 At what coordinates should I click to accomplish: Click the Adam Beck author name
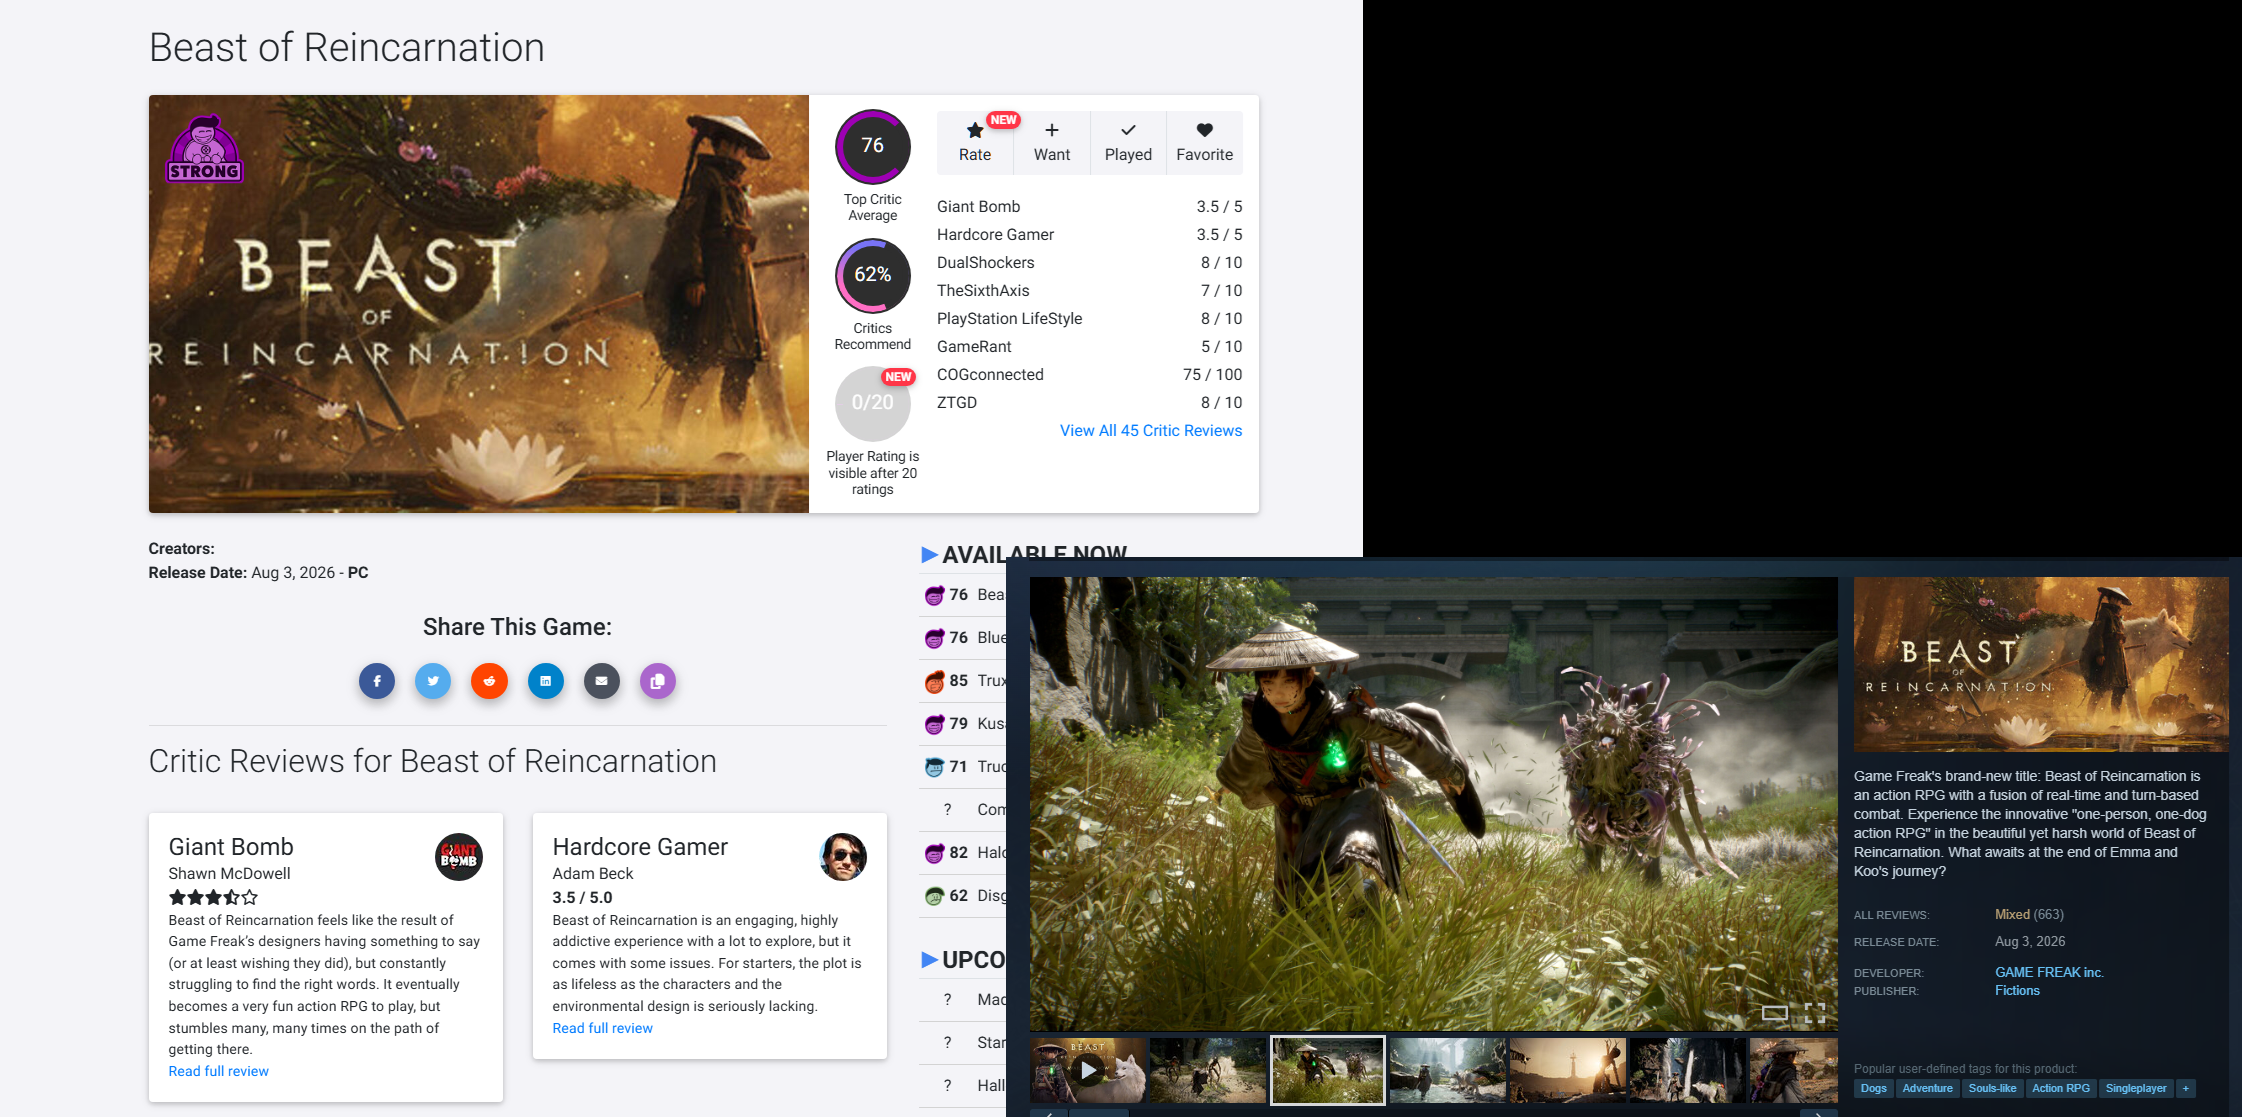593,874
